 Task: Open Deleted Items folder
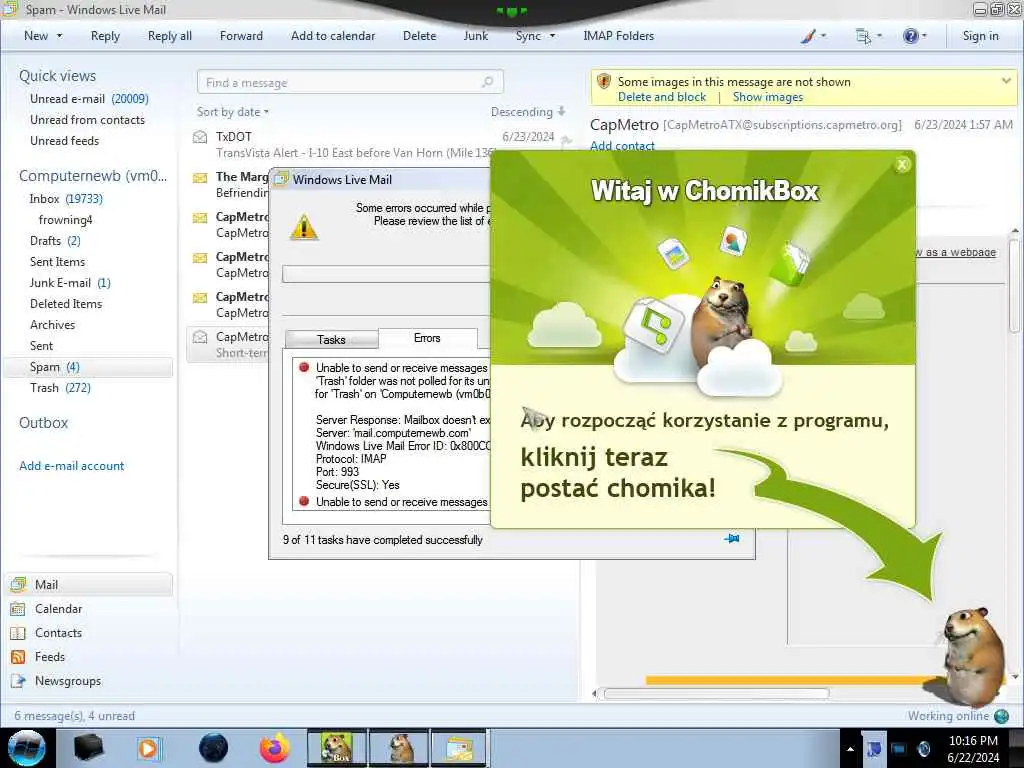click(x=66, y=304)
